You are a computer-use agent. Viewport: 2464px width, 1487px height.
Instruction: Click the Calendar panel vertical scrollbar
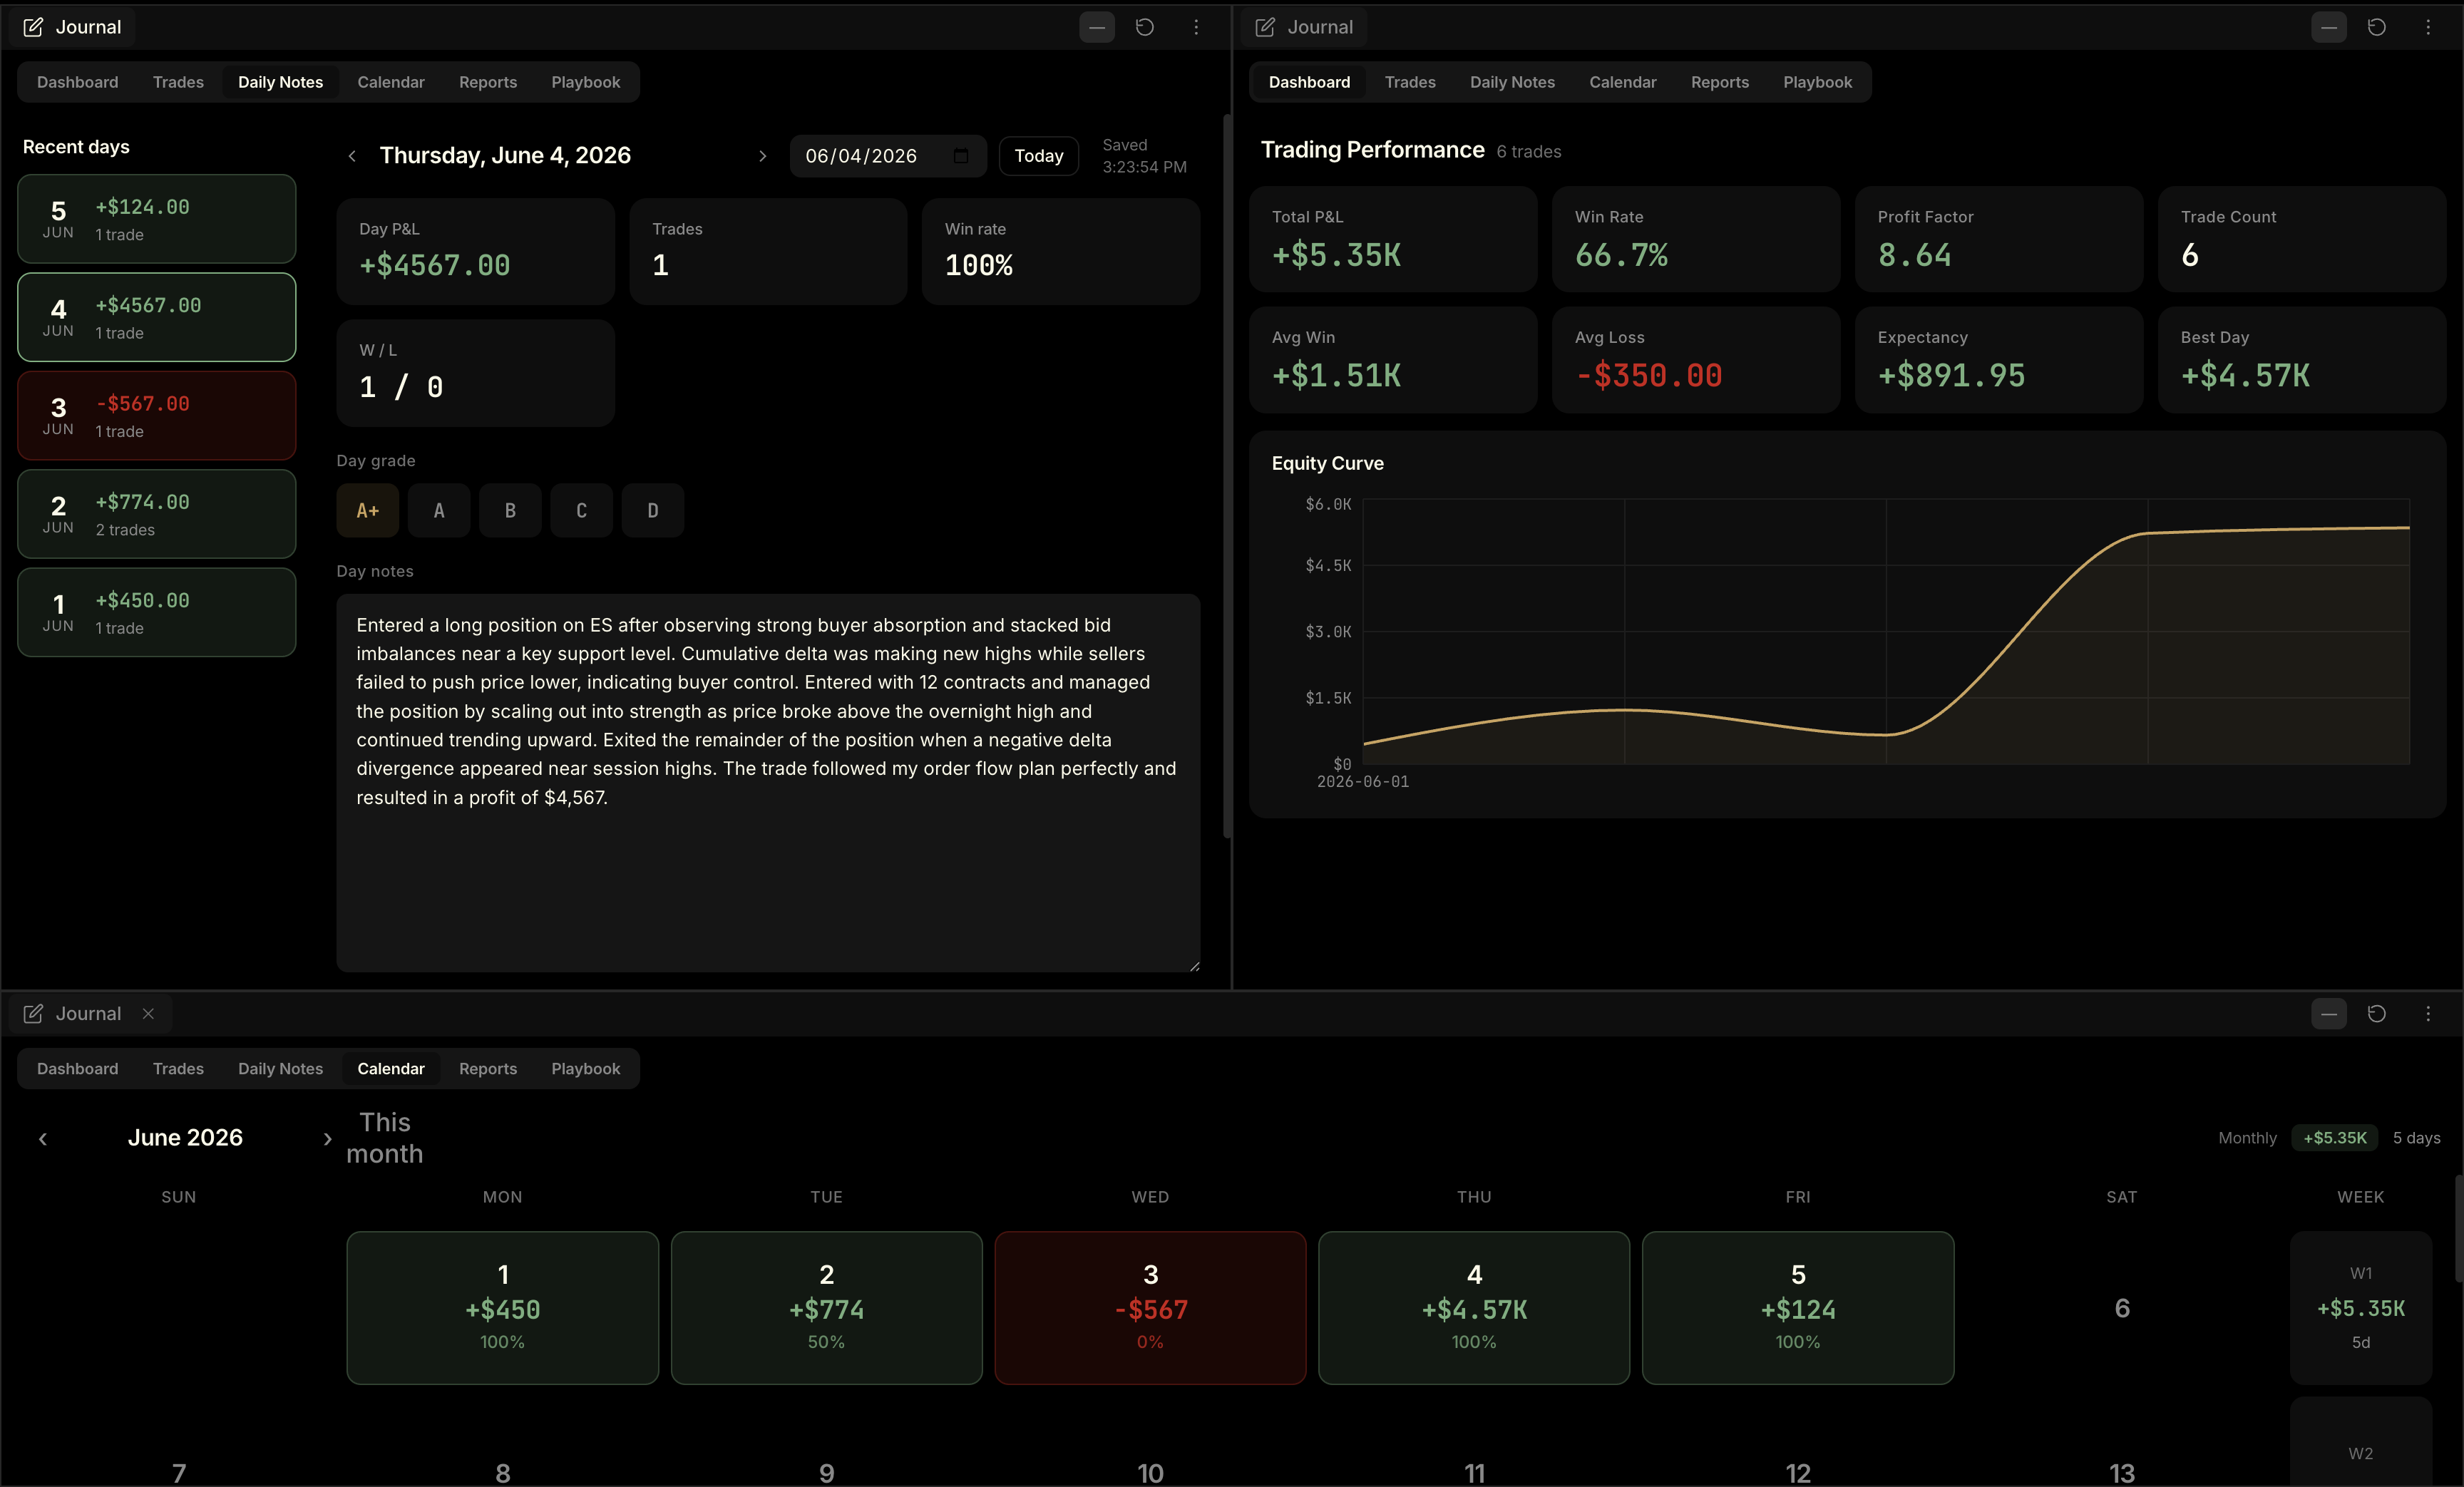[x=2459, y=1230]
